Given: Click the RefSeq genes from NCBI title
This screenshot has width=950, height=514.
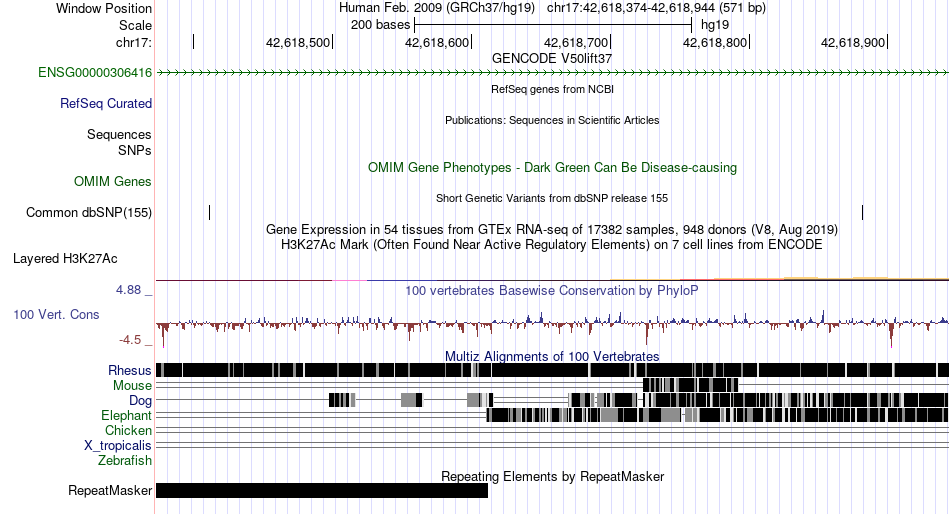Looking at the screenshot, I should click(x=552, y=89).
